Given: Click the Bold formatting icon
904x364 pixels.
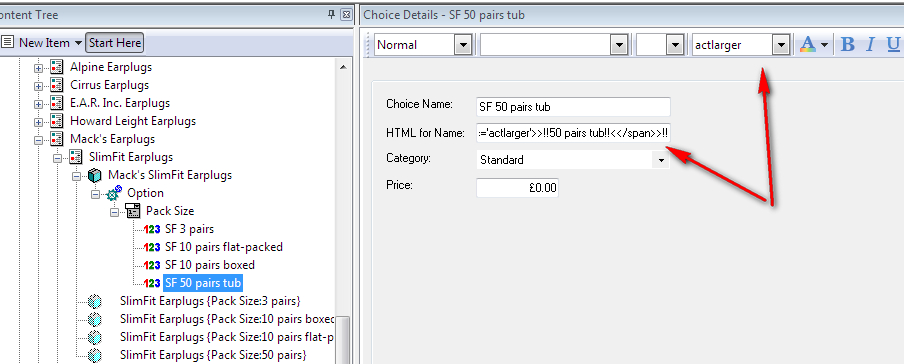Looking at the screenshot, I should click(848, 44).
